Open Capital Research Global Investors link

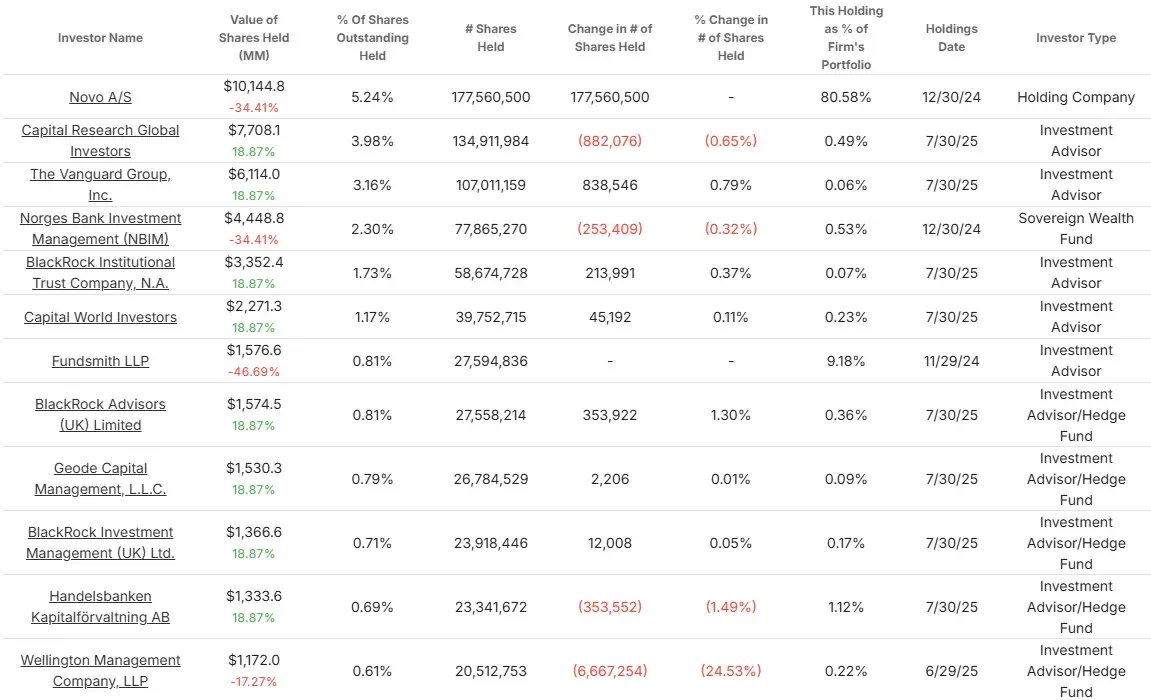tap(100, 140)
